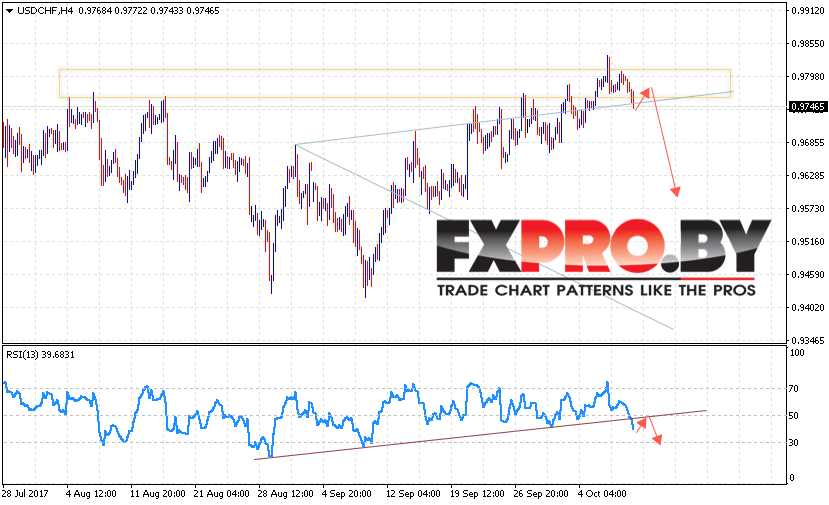Click the 0.94590 price scale label
This screenshot has width=829, height=505.
coord(808,274)
